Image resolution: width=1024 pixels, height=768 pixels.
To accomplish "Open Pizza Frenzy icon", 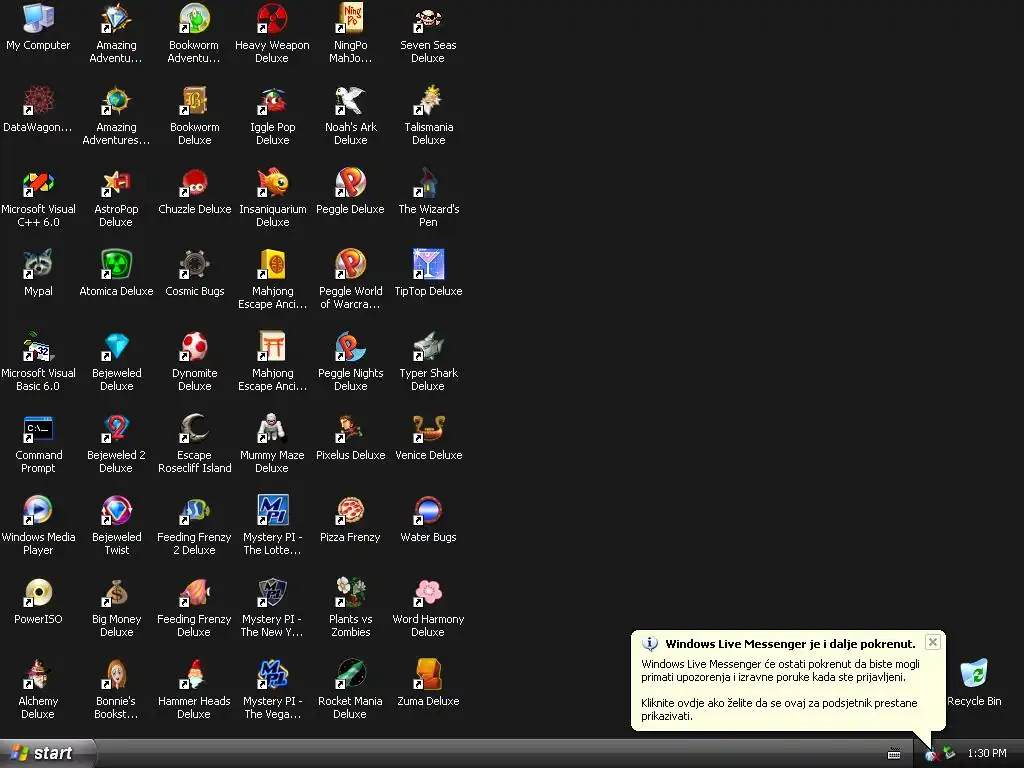I will pyautogui.click(x=350, y=510).
